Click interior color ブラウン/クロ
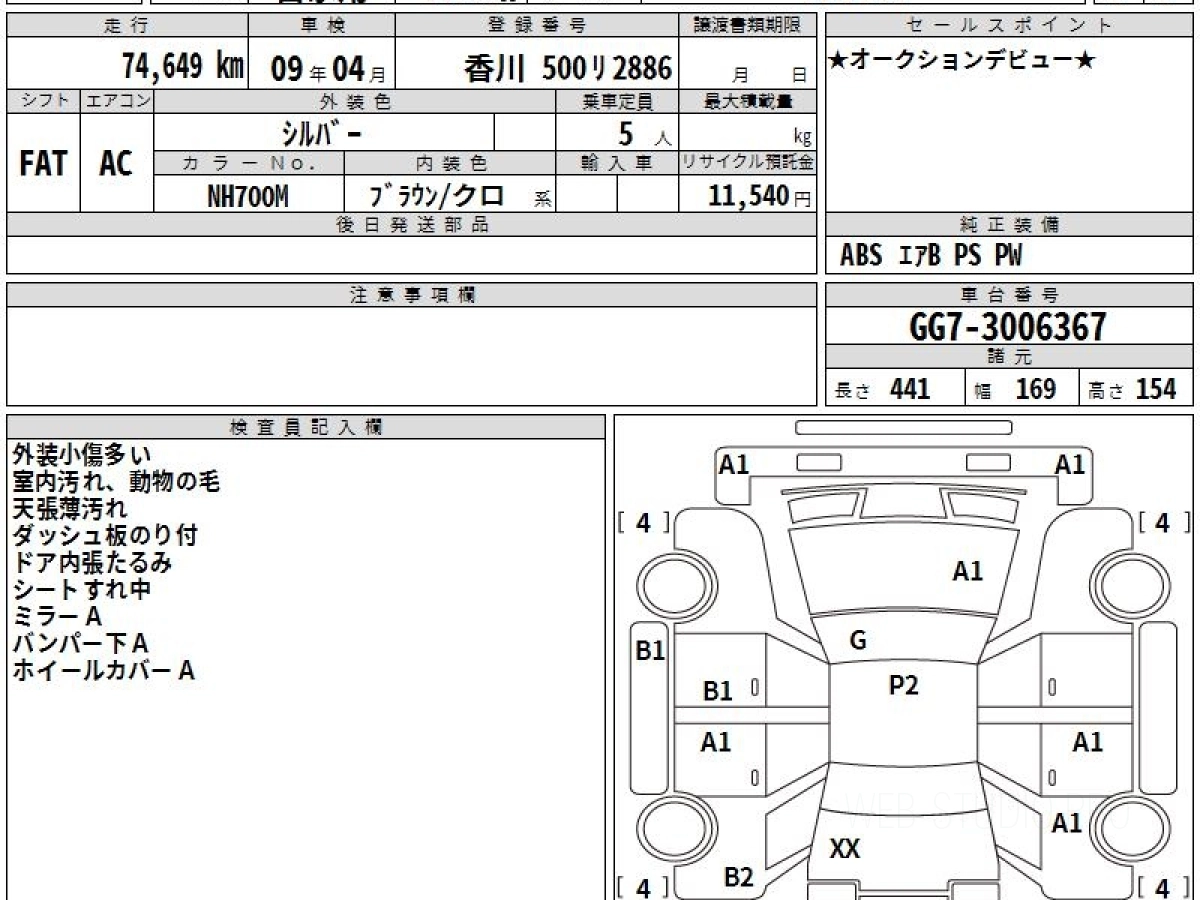1200x900 pixels. click(x=437, y=195)
